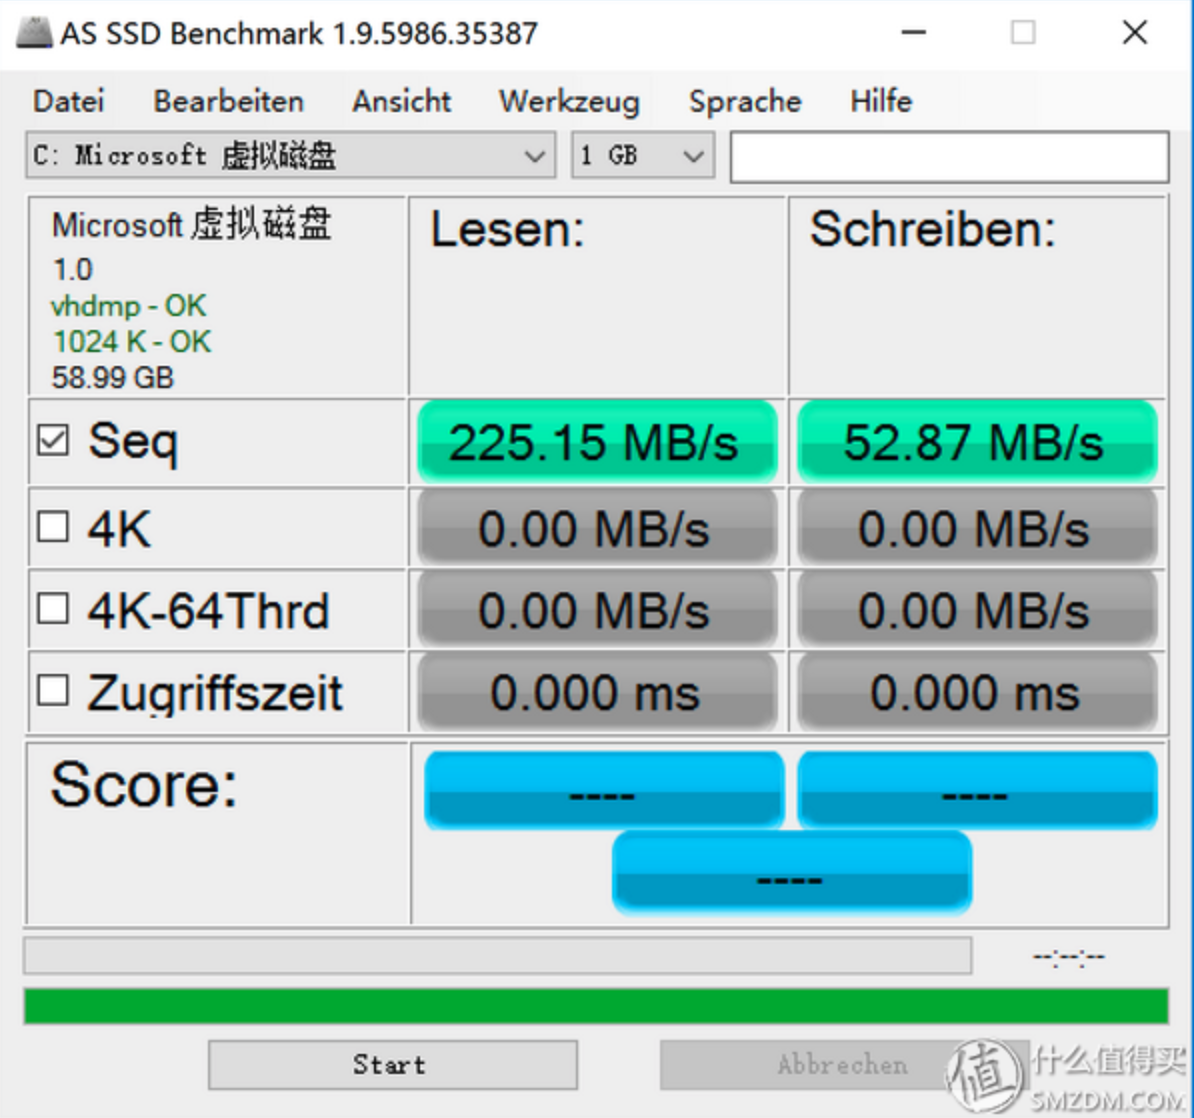Click the Zugriffszeit read 0.000 ms field
This screenshot has height=1118, width=1194.
(597, 693)
